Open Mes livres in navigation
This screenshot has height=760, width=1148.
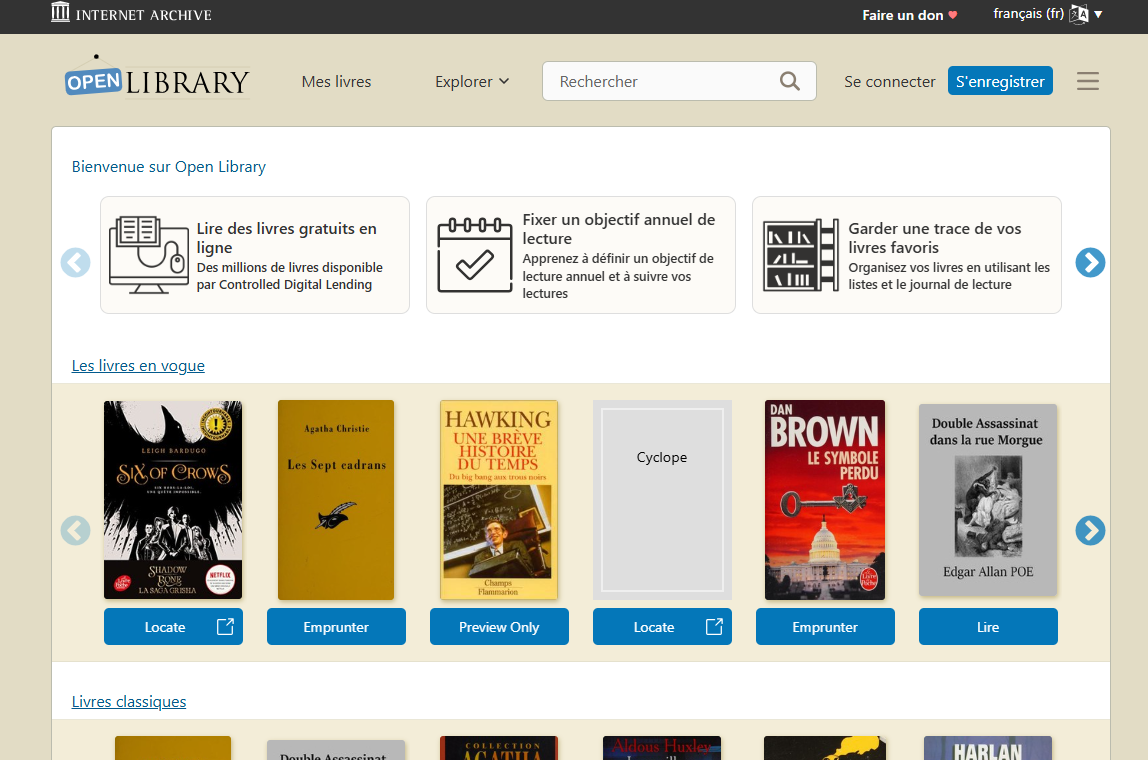tap(336, 81)
